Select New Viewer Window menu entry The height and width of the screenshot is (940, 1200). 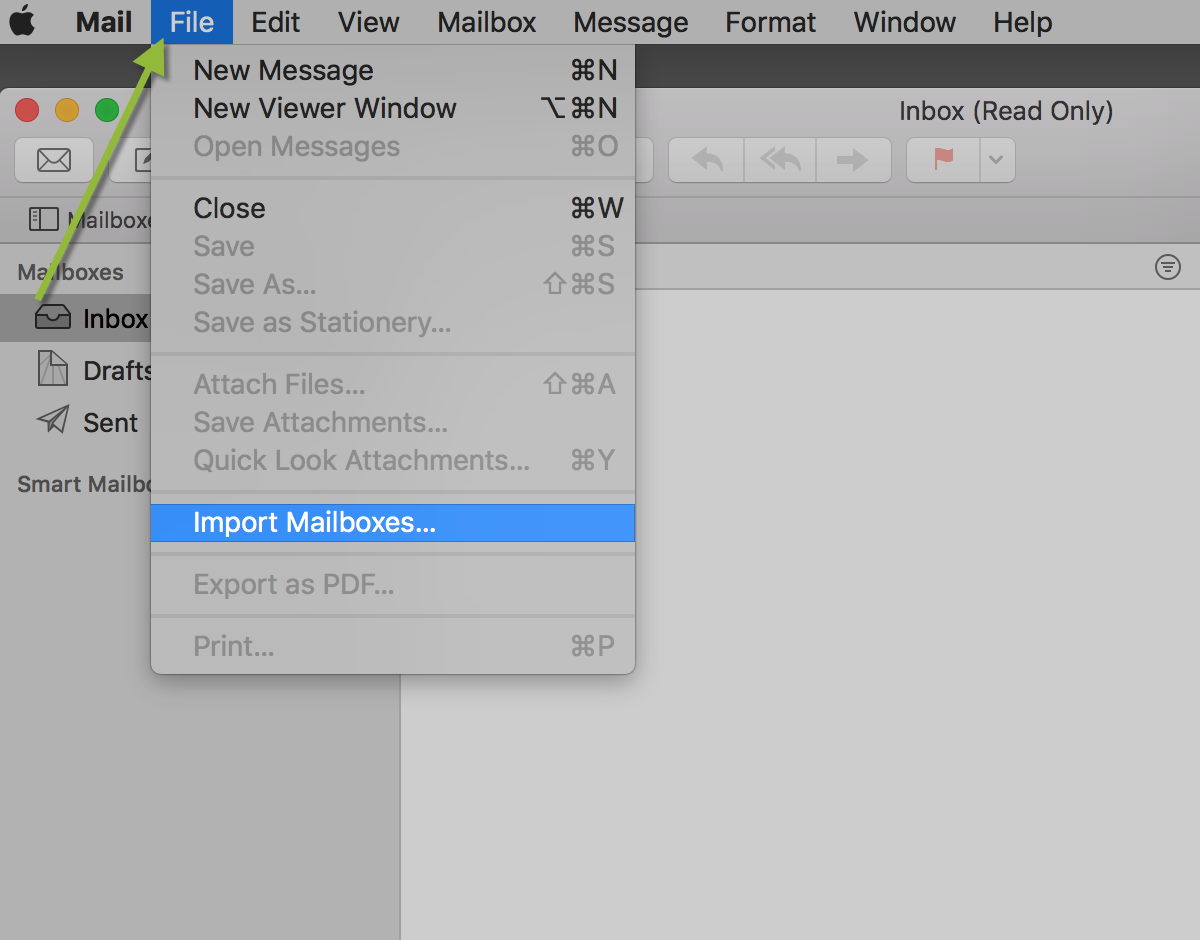pos(324,108)
